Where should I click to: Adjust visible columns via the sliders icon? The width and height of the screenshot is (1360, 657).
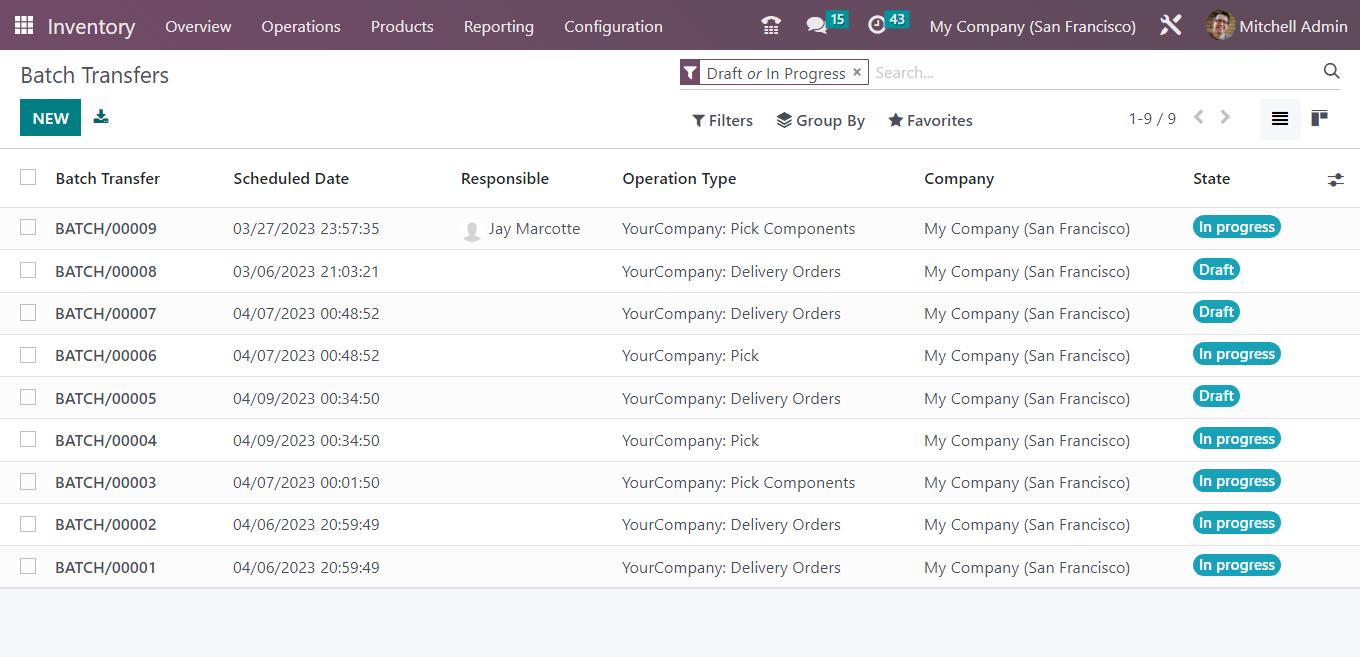coord(1336,180)
